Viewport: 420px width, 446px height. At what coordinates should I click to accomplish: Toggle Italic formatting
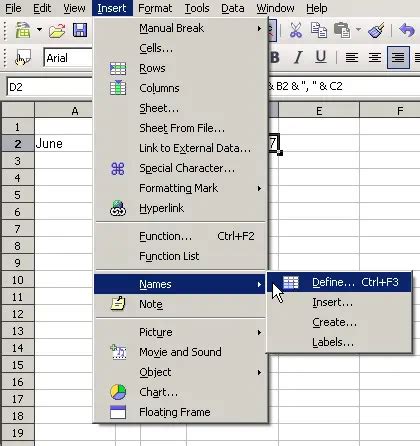pos(298,58)
